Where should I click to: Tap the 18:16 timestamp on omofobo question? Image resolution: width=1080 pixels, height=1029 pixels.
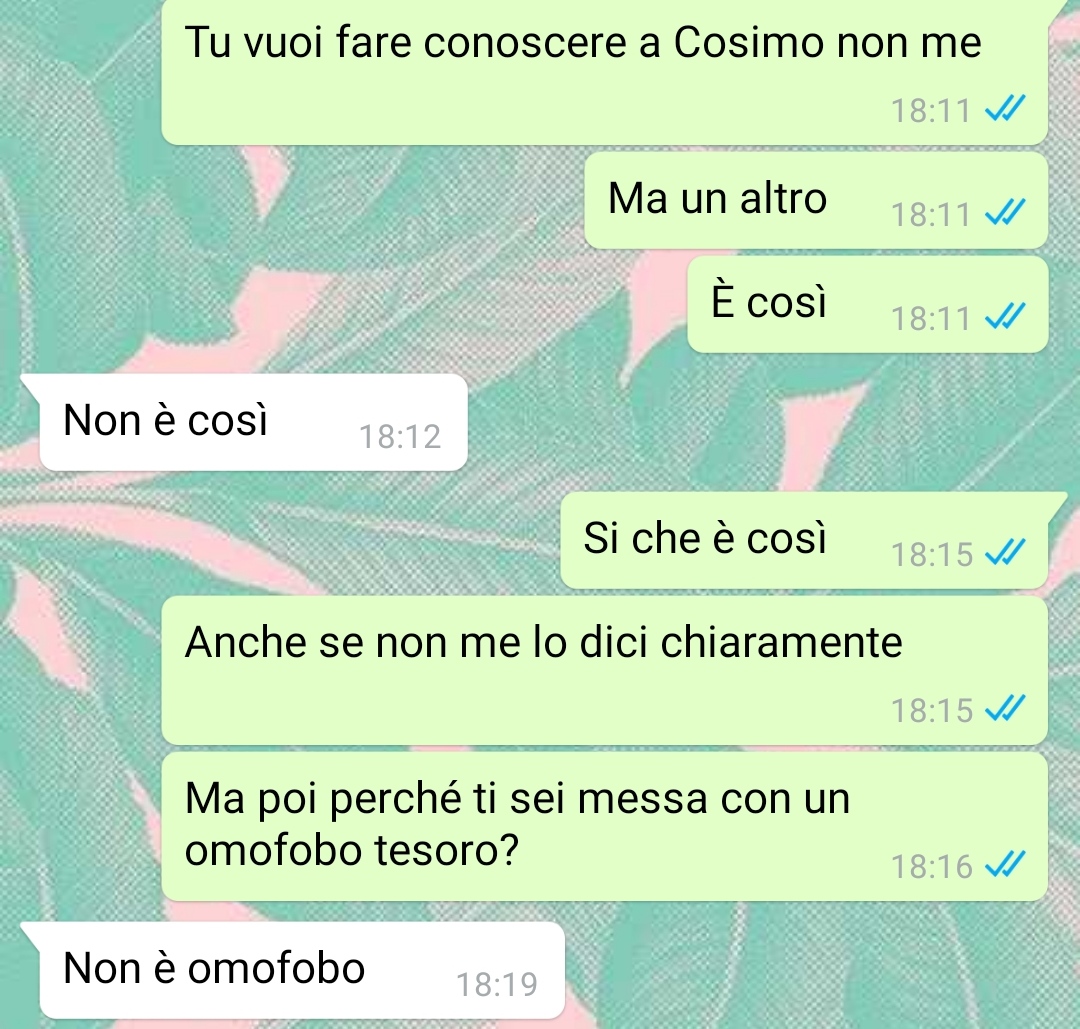[x=931, y=866]
